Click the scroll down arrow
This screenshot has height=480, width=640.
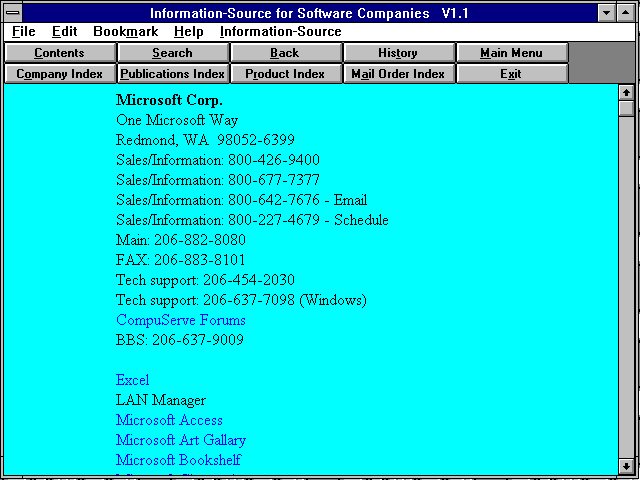click(626, 465)
